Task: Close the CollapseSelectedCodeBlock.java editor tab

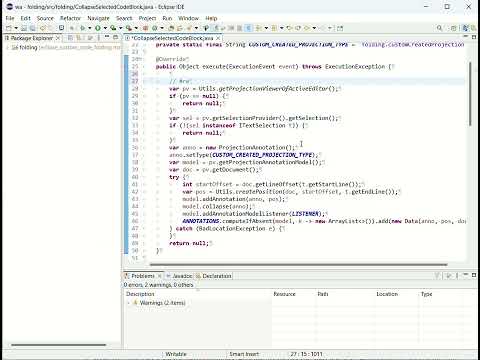Action: click(x=218, y=38)
